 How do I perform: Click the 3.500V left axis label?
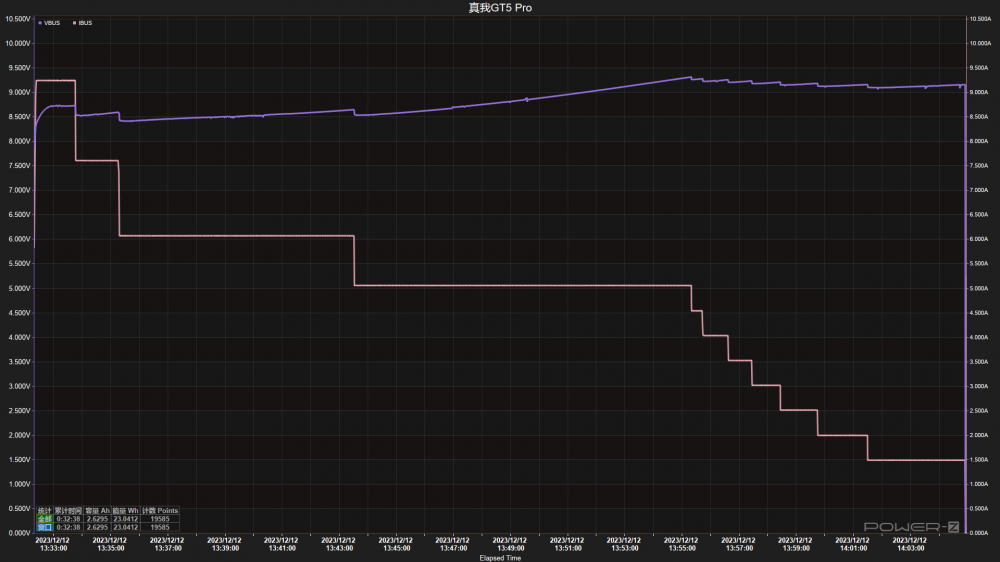pyautogui.click(x=19, y=362)
